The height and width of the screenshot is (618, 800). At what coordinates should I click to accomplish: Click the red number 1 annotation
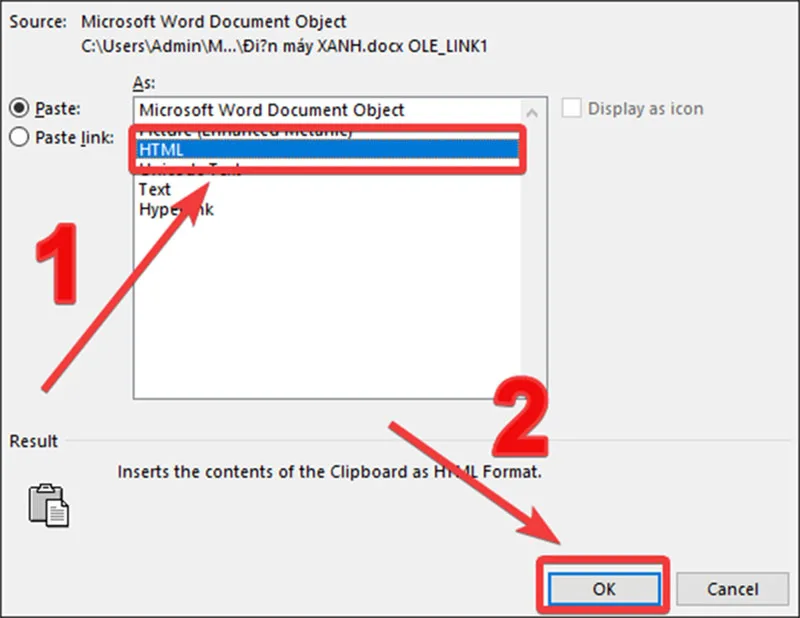(58, 264)
